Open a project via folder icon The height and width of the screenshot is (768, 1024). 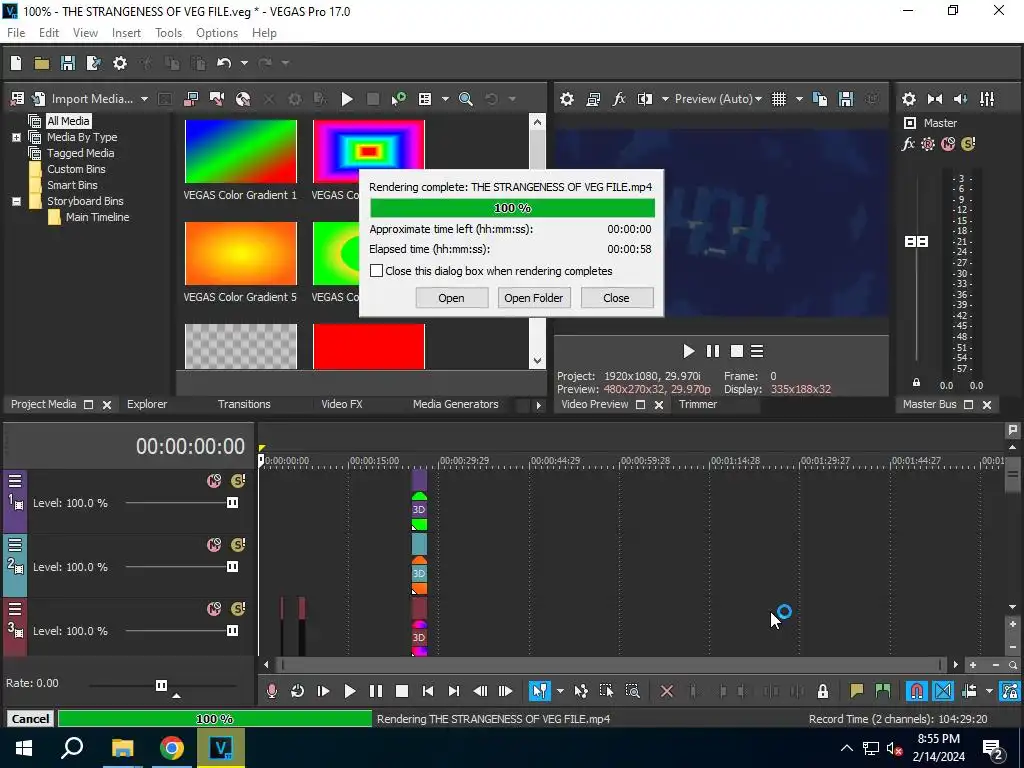point(42,63)
